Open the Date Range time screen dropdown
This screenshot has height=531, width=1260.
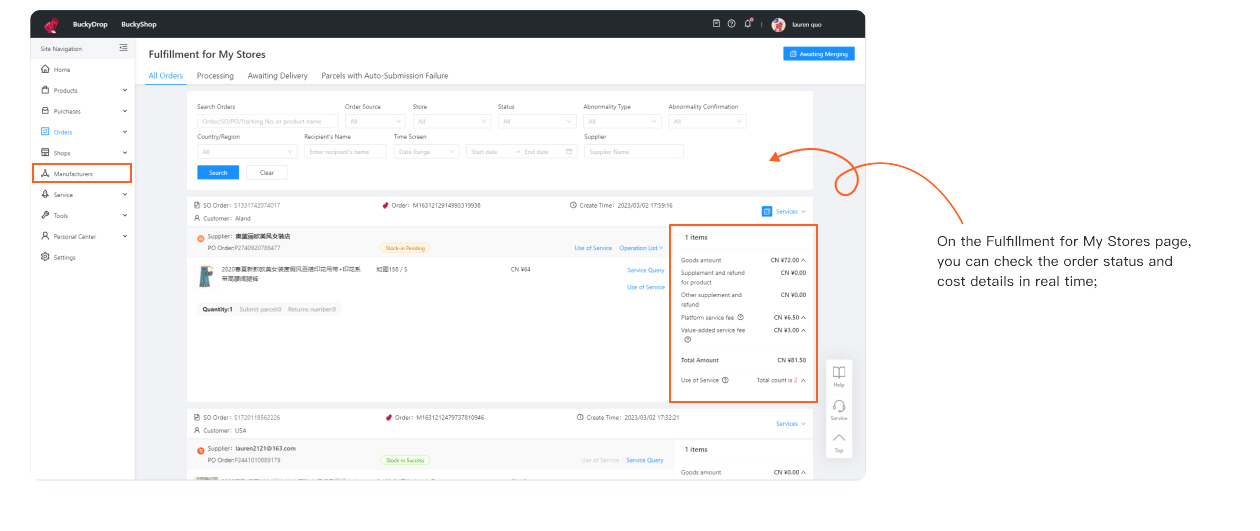(426, 151)
